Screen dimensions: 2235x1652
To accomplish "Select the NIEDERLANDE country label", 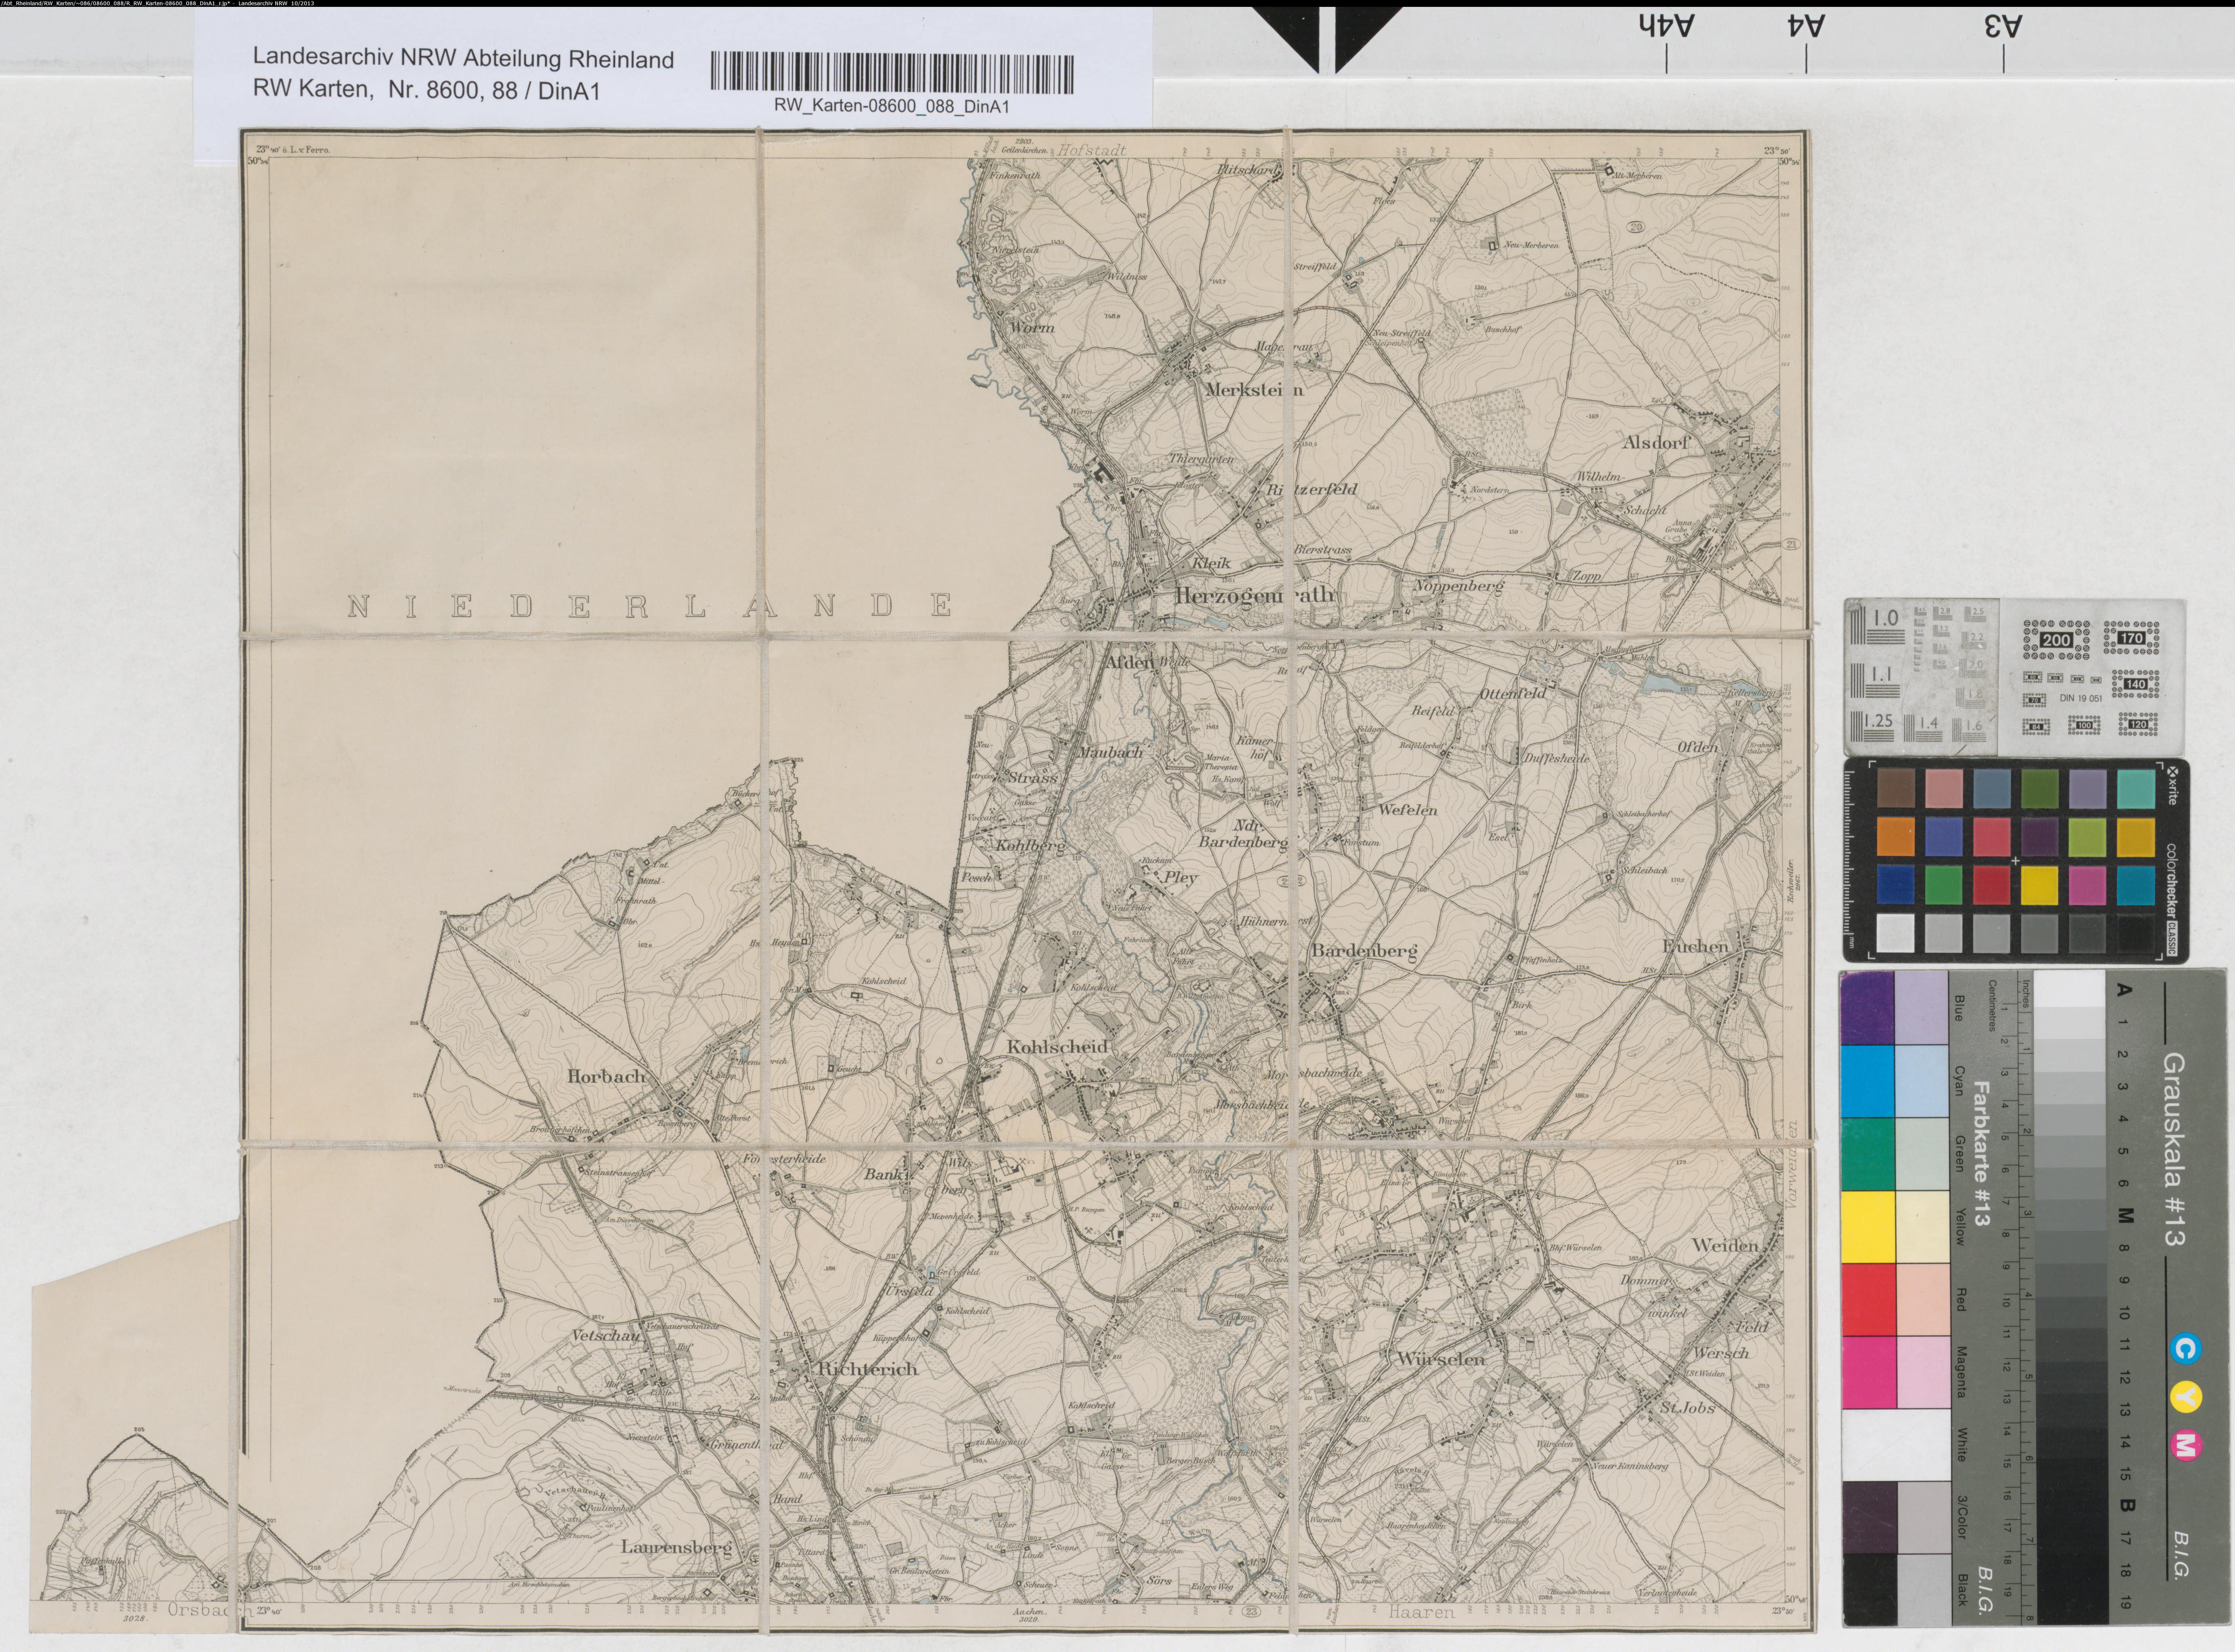I will (651, 606).
